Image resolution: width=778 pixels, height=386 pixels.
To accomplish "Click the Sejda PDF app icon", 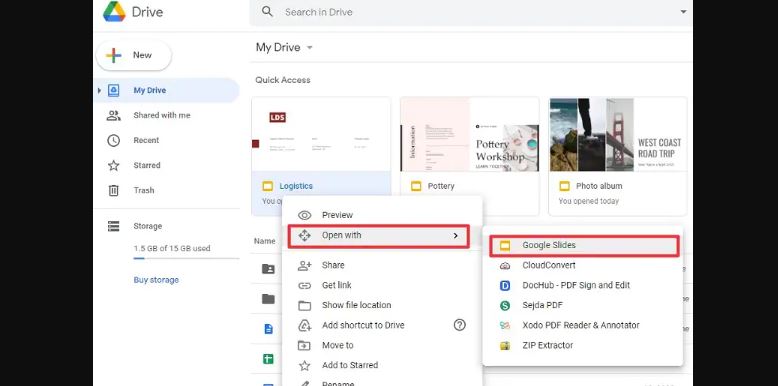I will tap(505, 306).
